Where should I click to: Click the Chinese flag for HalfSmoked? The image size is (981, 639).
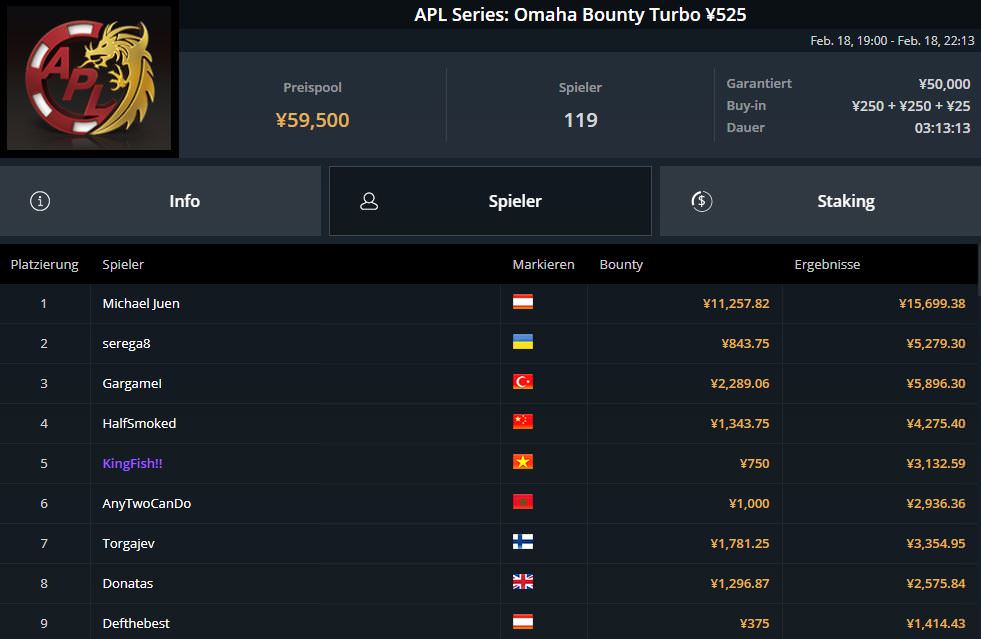point(522,422)
